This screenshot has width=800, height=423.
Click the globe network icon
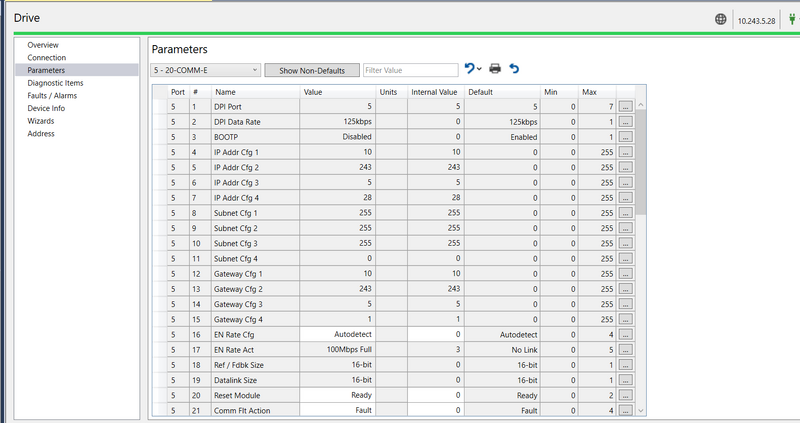coord(720,19)
